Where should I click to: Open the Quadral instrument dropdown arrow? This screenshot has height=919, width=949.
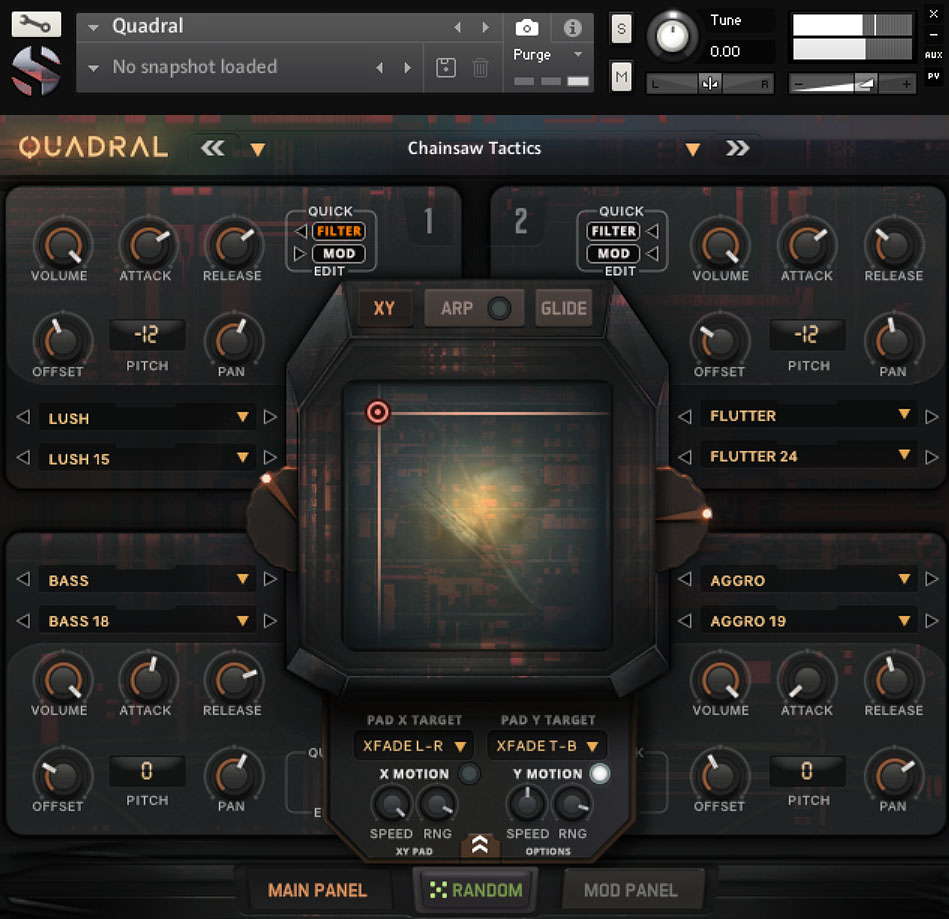pyautogui.click(x=93, y=28)
